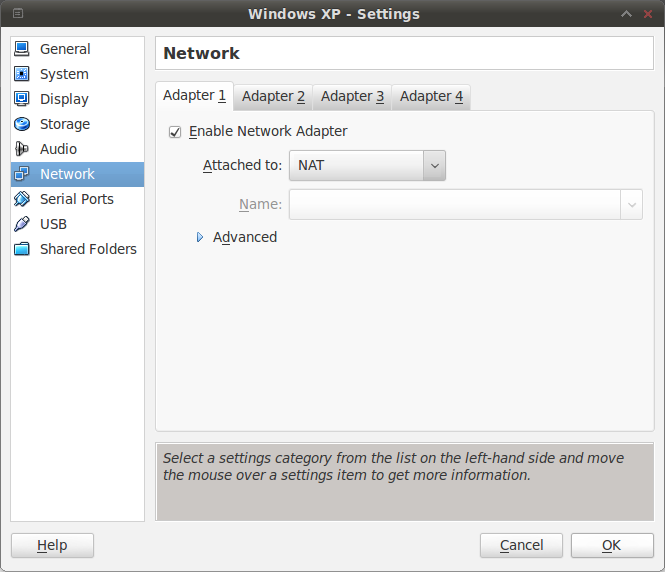Open the Attached to NAT dropdown
The width and height of the screenshot is (665, 572).
[x=367, y=165]
